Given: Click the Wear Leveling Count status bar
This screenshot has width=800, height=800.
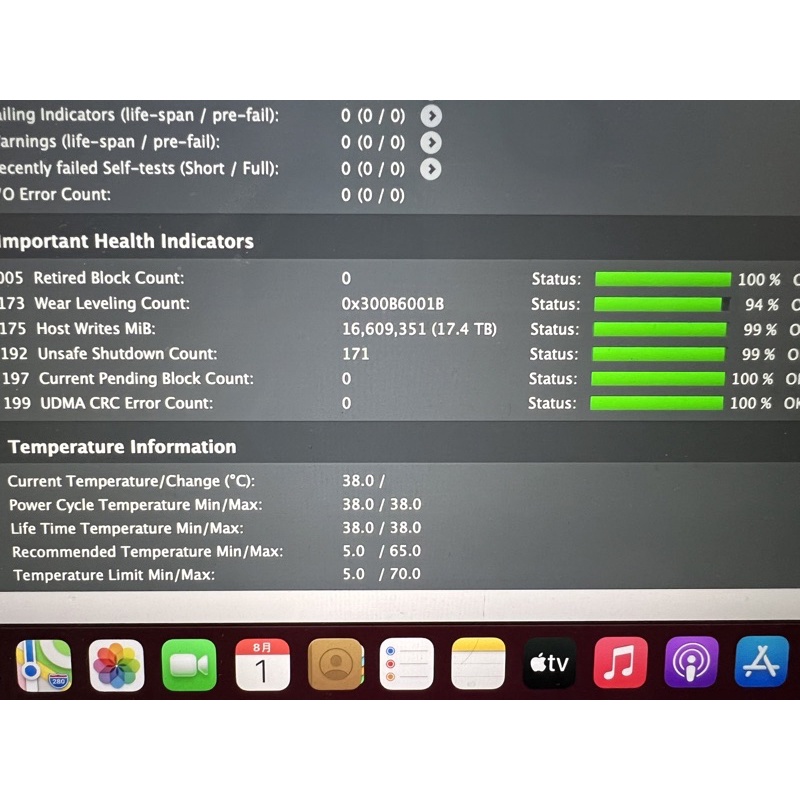Looking at the screenshot, I should tap(662, 304).
